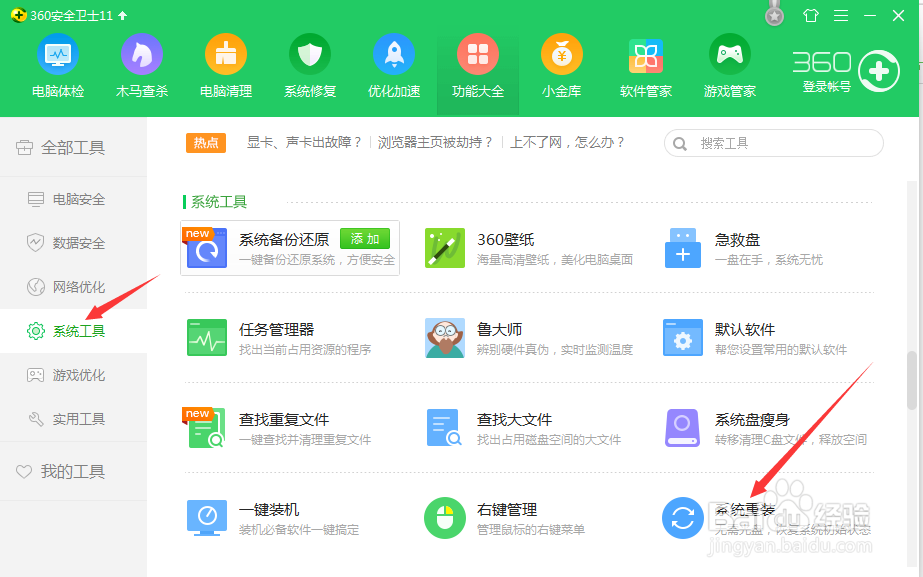The height and width of the screenshot is (577, 923).
Task: Click 鲁大师 tool title text
Action: 499,329
